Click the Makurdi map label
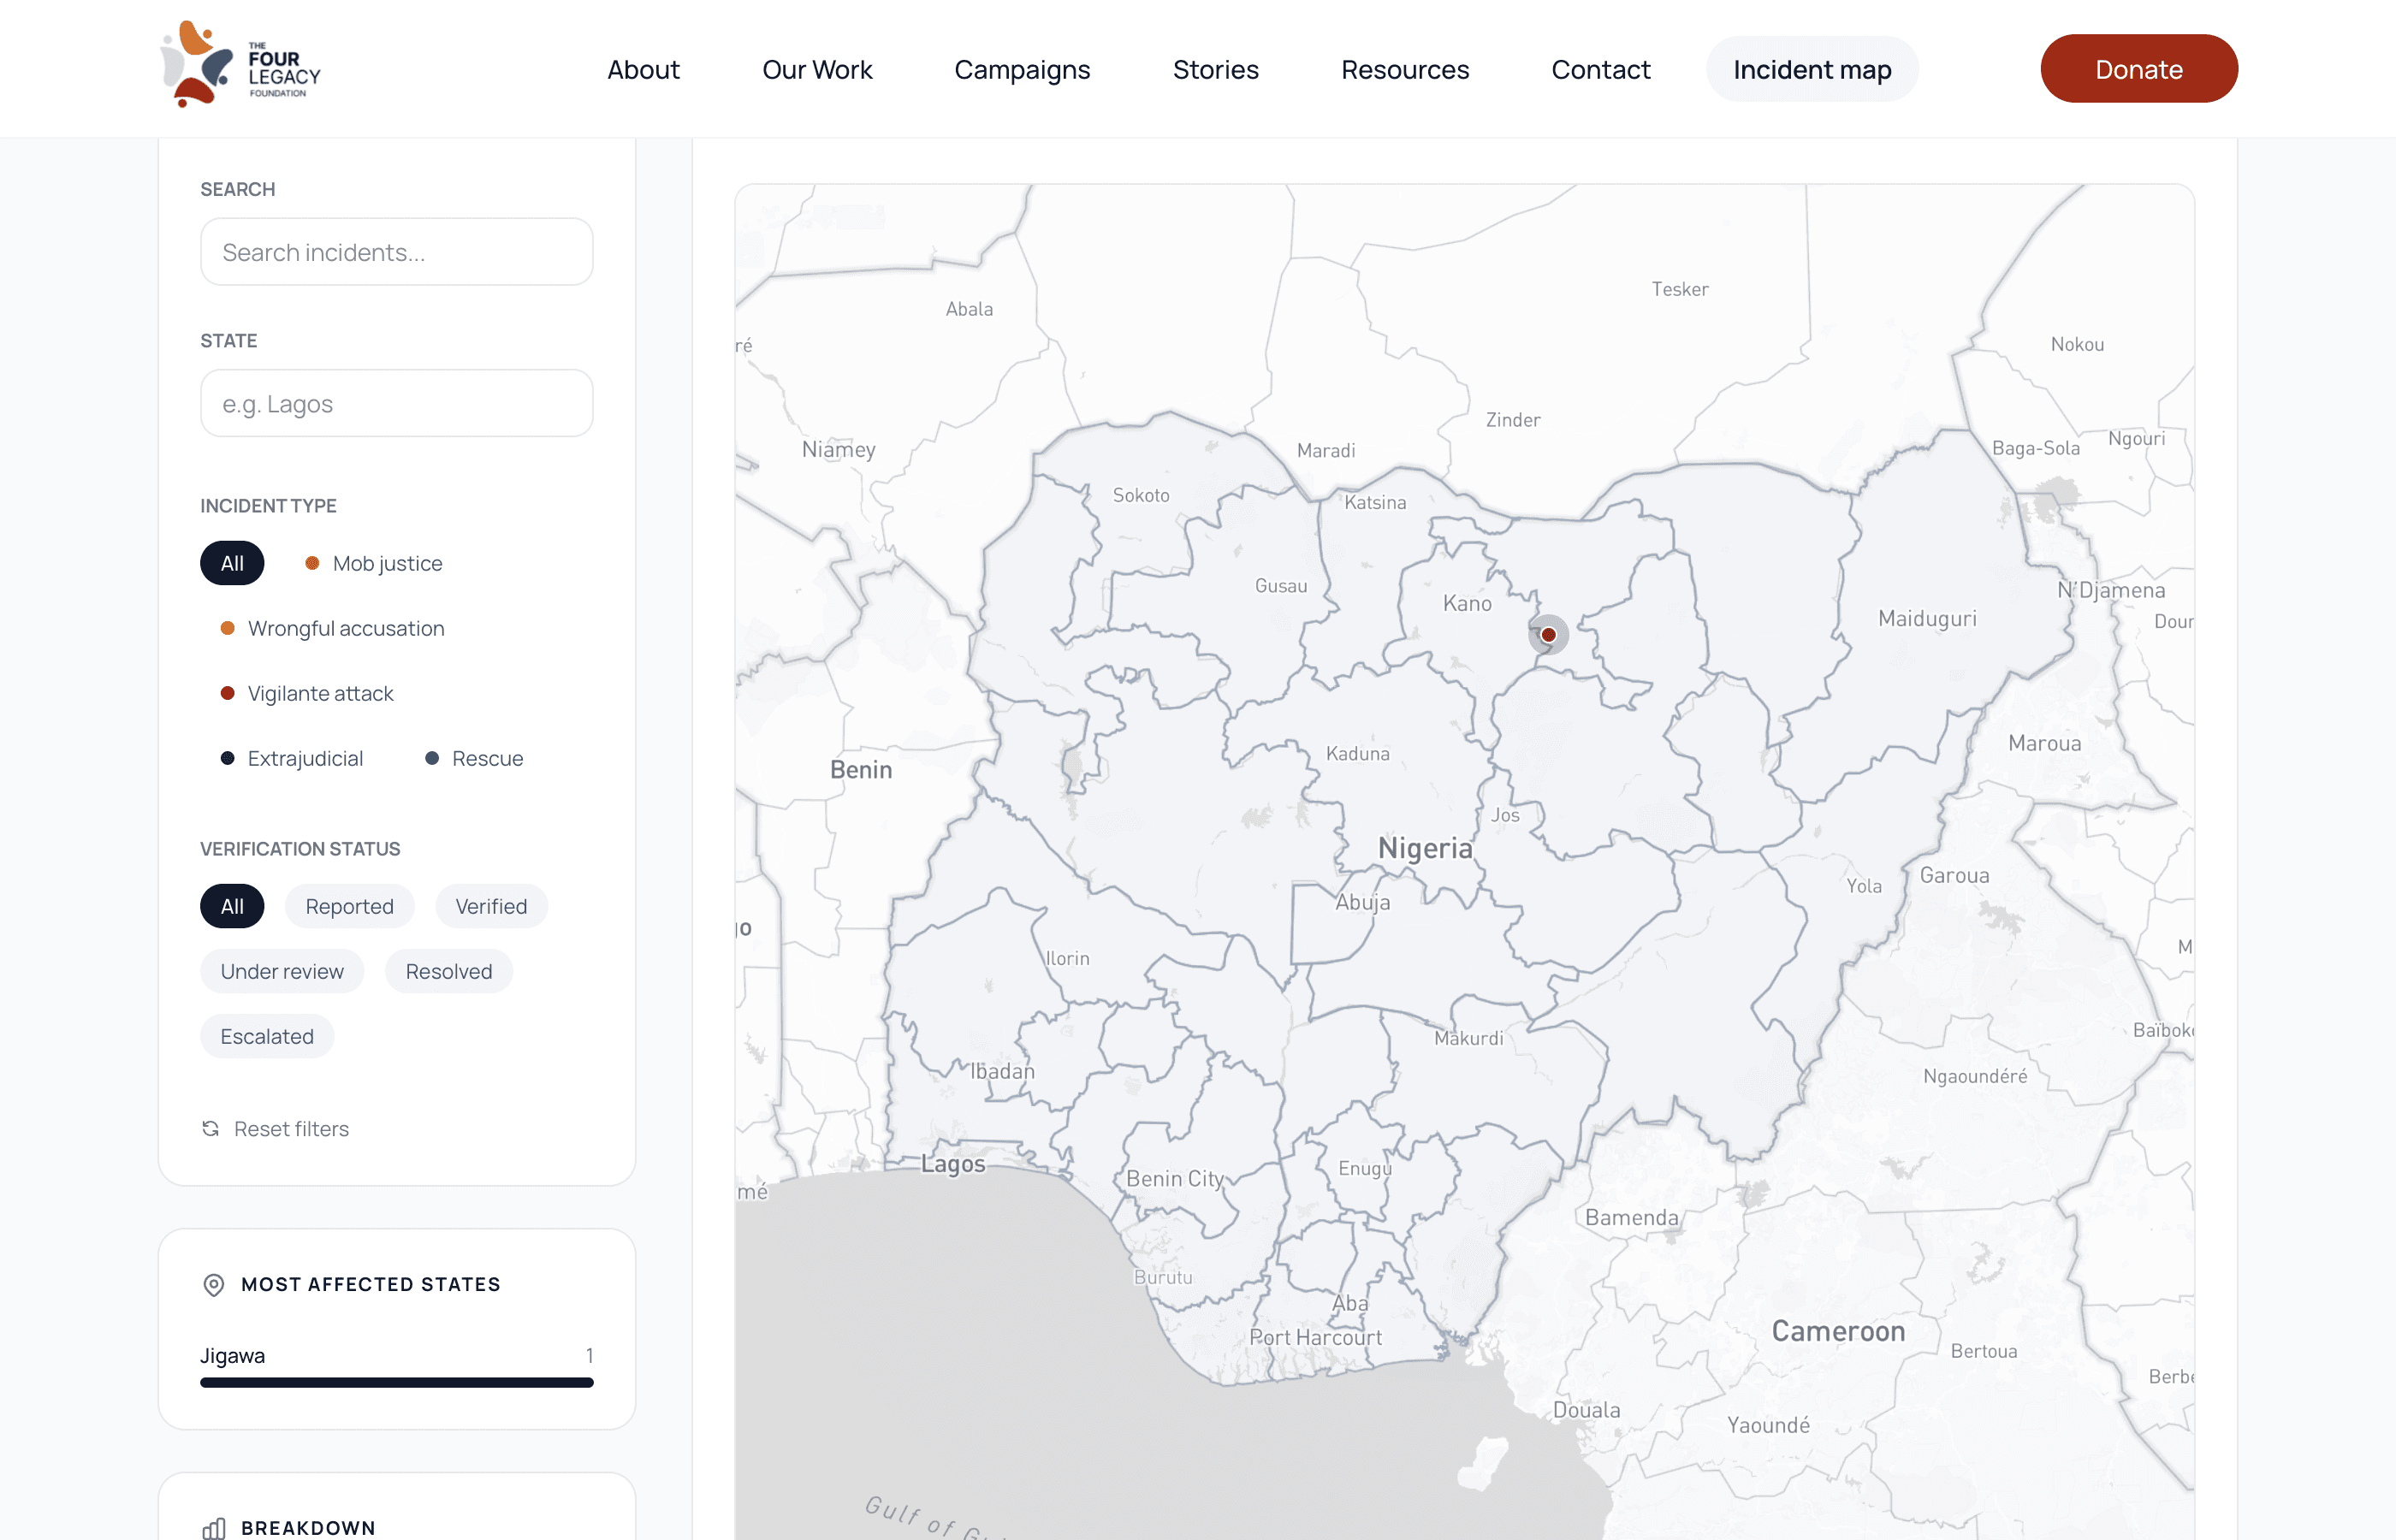The image size is (2396, 1540). 1468,1039
